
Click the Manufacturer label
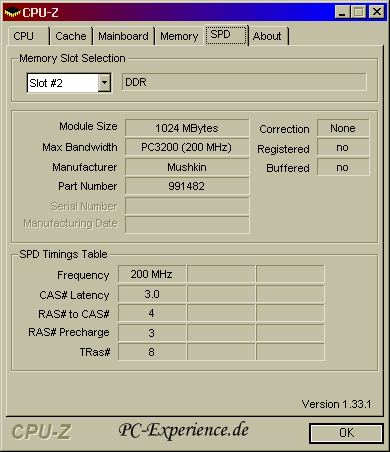(x=85, y=167)
